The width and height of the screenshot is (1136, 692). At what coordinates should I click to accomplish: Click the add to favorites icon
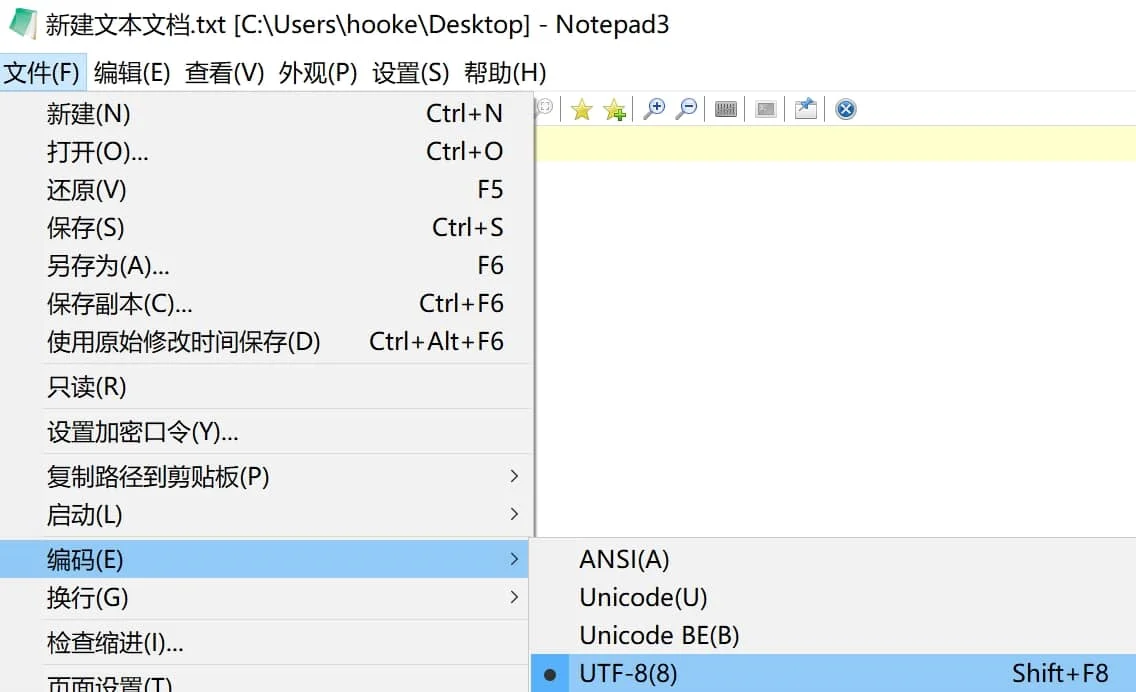click(x=614, y=109)
